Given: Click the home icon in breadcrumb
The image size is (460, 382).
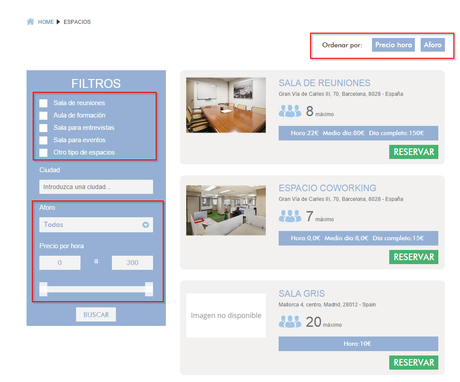Looking at the screenshot, I should (x=30, y=22).
